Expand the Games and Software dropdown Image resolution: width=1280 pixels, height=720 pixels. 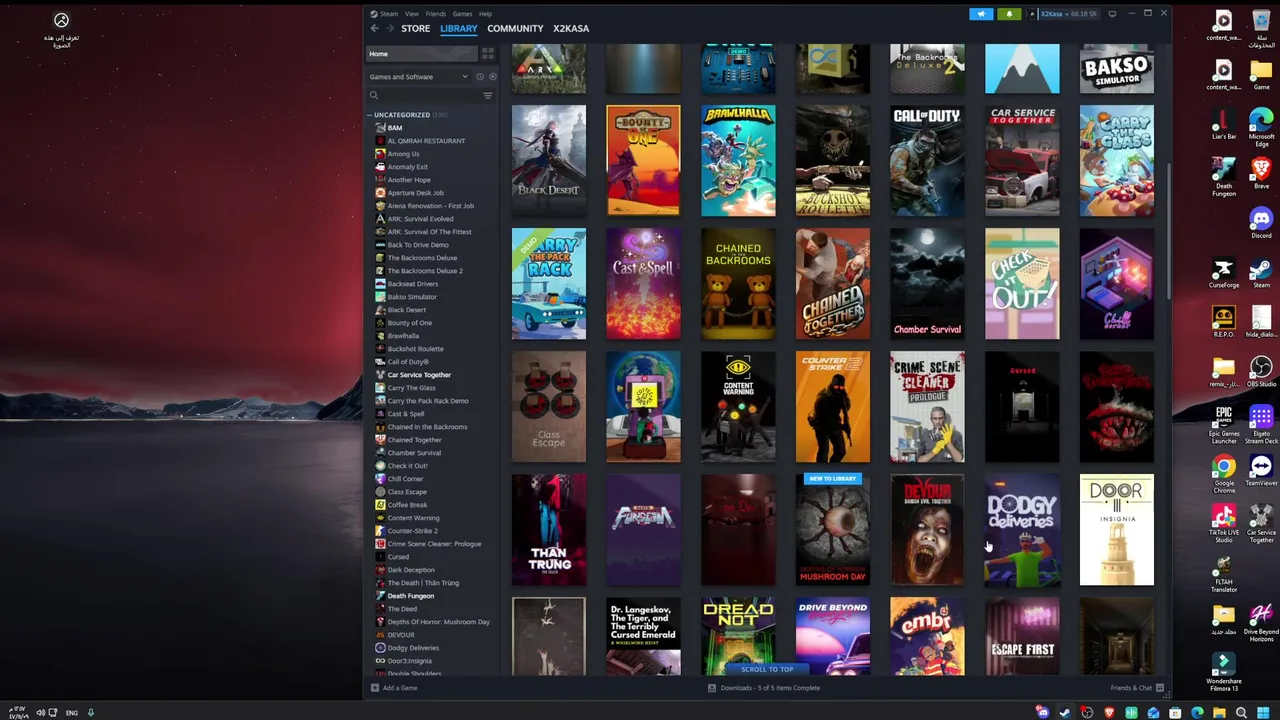click(x=419, y=77)
